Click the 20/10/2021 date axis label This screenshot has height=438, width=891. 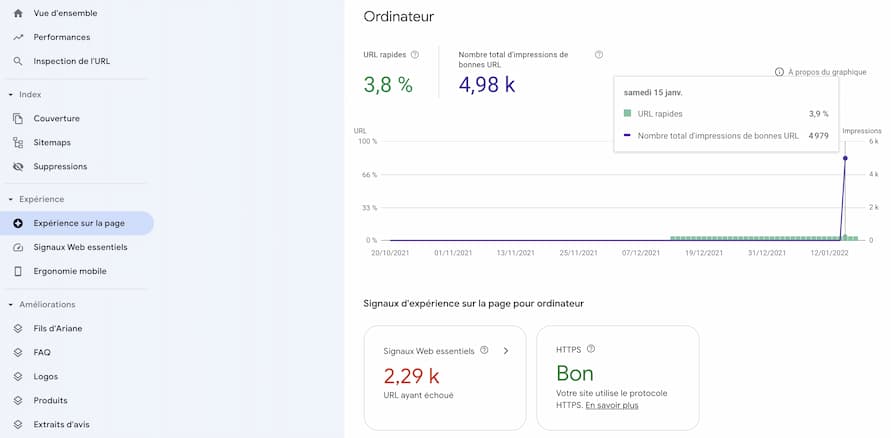[x=390, y=253]
